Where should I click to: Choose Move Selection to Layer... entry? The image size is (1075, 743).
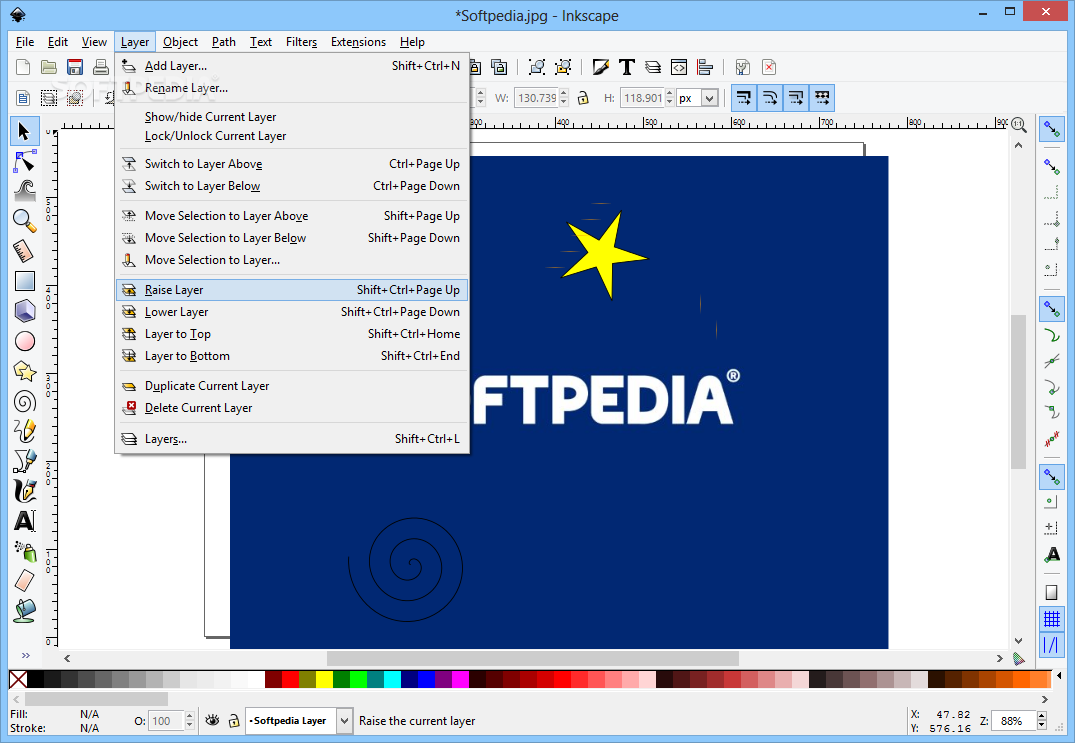tap(292, 260)
